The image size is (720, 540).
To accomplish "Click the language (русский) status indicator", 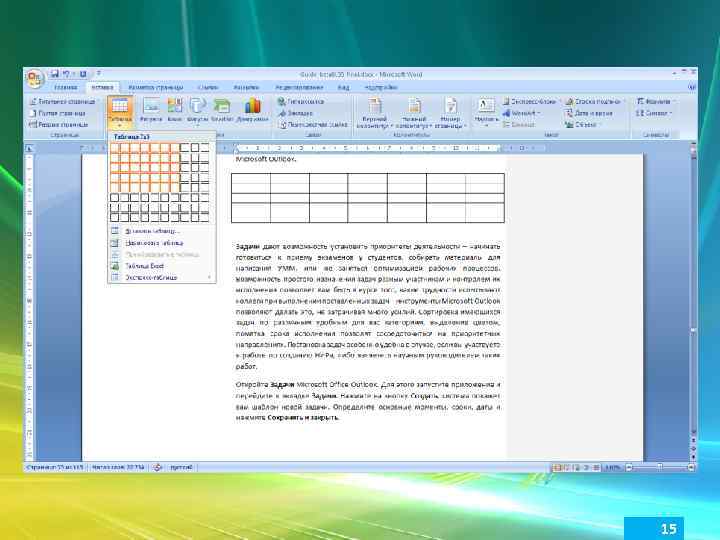I will tap(181, 467).
